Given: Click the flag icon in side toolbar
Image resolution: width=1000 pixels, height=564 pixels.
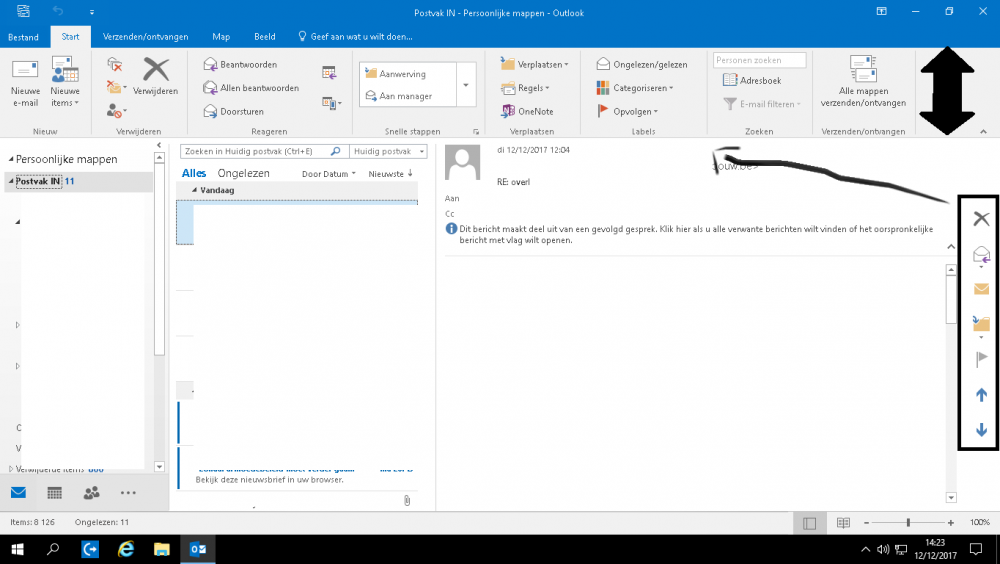Looking at the screenshot, I should tap(981, 360).
